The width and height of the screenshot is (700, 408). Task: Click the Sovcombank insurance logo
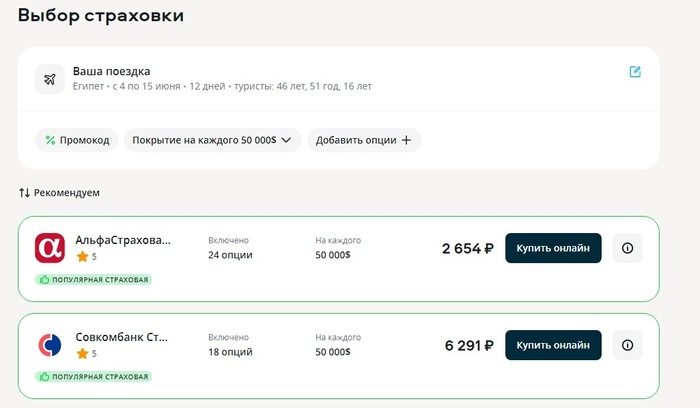(x=49, y=344)
